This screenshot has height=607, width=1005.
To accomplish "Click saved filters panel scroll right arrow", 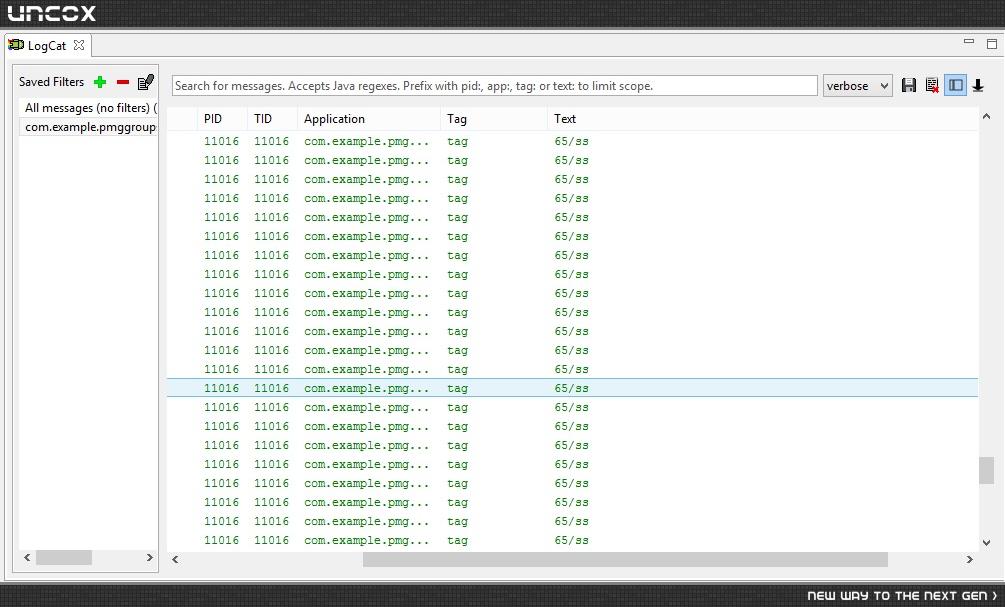I will click(149, 558).
